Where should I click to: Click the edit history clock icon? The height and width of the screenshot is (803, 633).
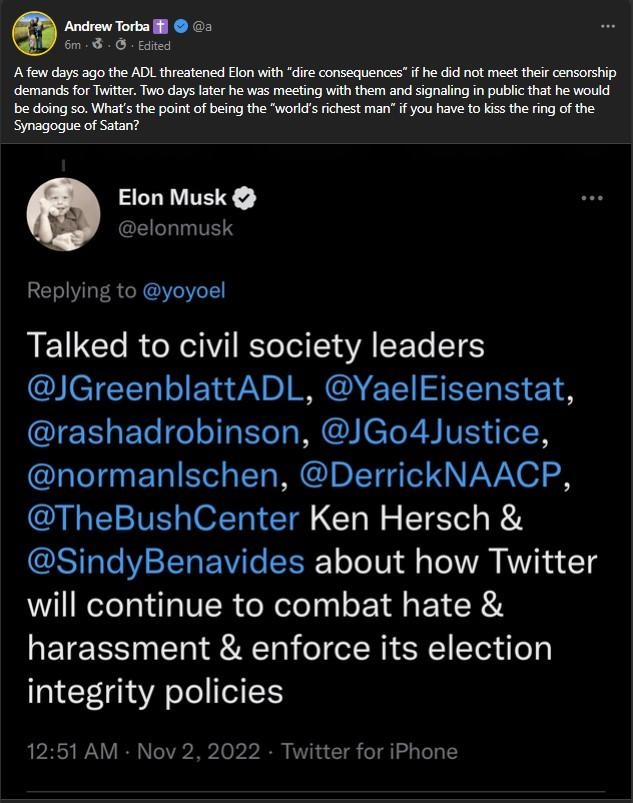[x=119, y=46]
